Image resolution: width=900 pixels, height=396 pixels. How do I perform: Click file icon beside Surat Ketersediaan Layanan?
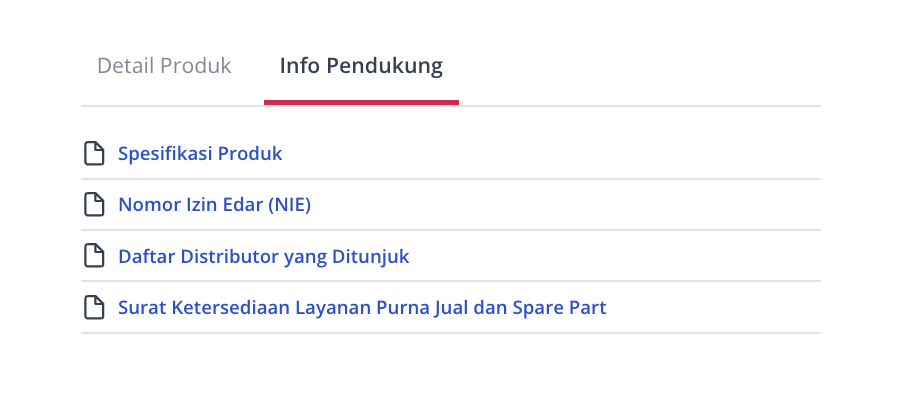[94, 308]
